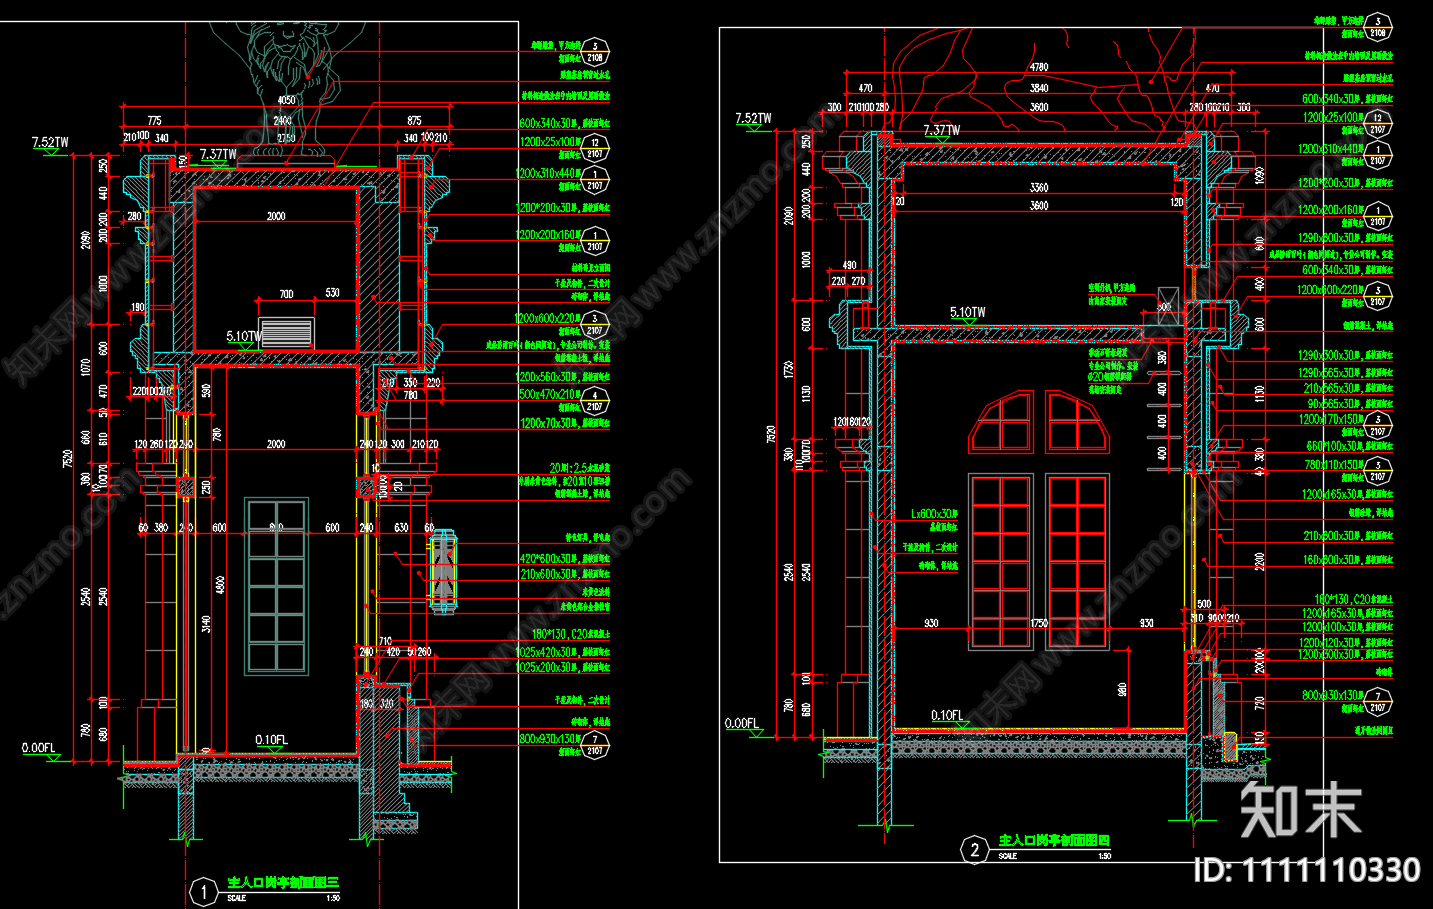Select the 12/2107 detail callout in drawing 2
Screen dimensions: 1433x909
tap(1378, 124)
